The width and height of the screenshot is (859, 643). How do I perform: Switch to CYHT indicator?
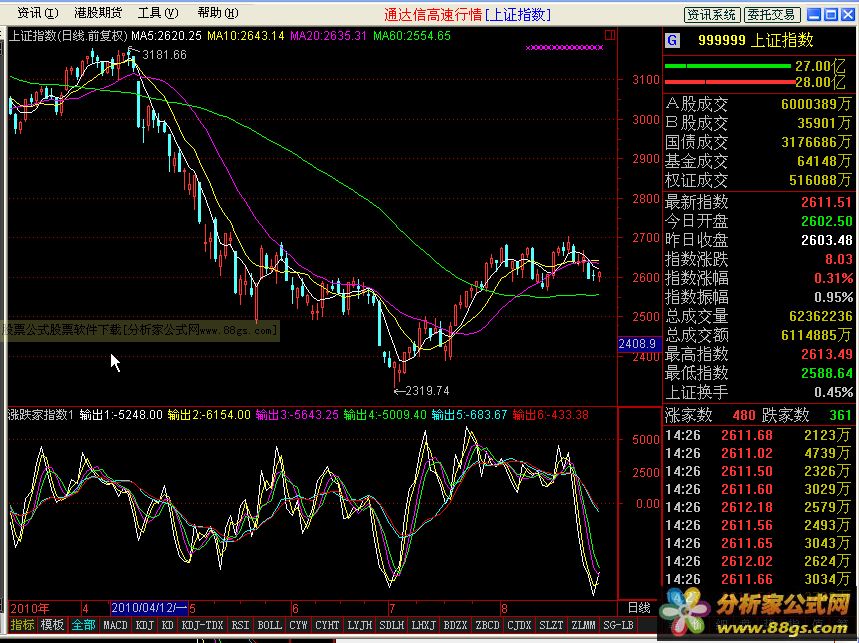(327, 624)
